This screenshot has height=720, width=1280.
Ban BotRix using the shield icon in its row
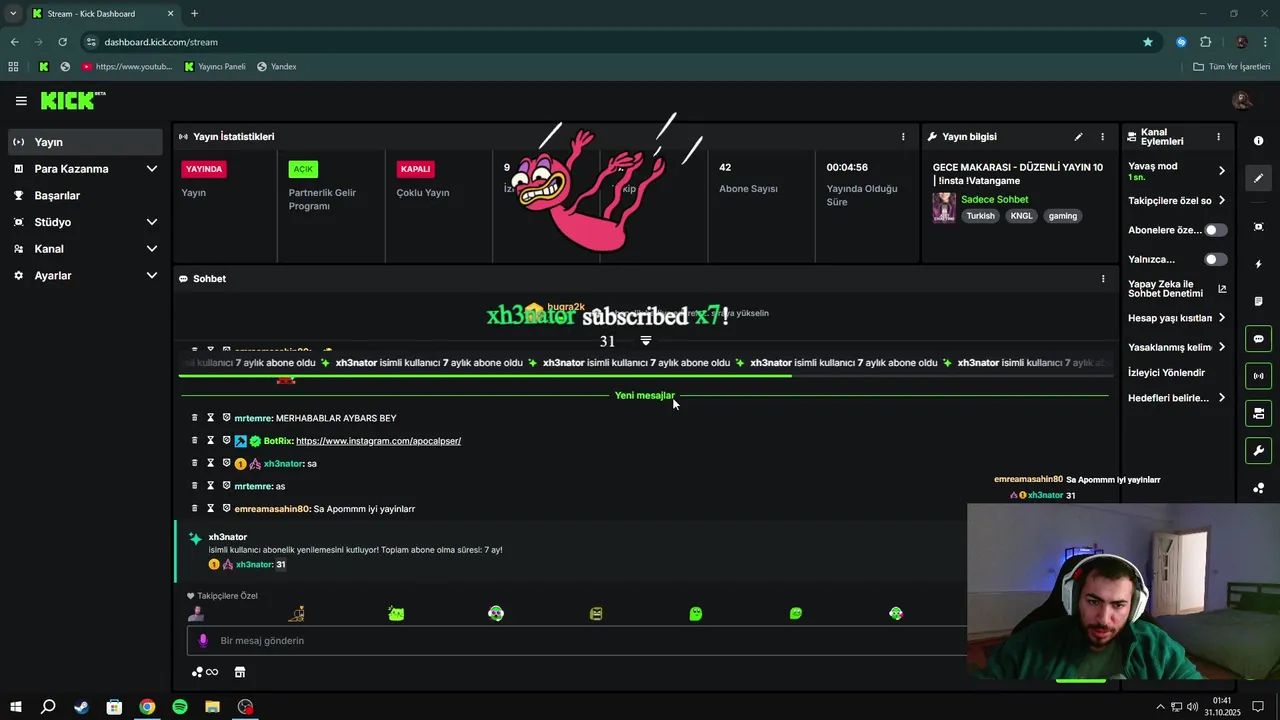pyautogui.click(x=226, y=441)
